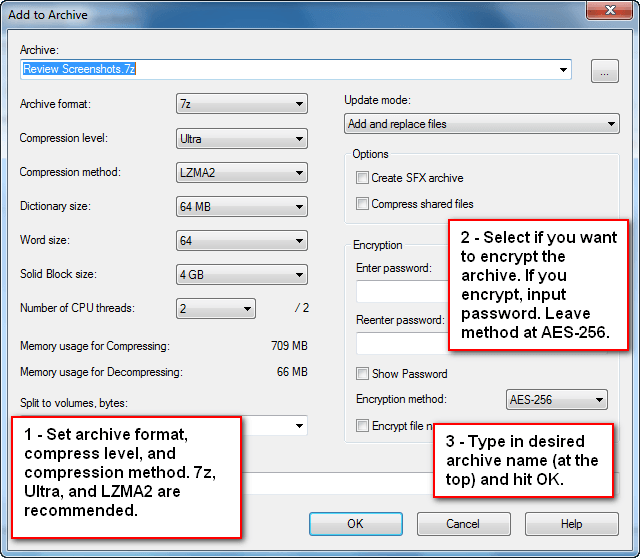The image size is (640, 558).
Task: Open the Update mode dropdown
Action: pos(482,124)
